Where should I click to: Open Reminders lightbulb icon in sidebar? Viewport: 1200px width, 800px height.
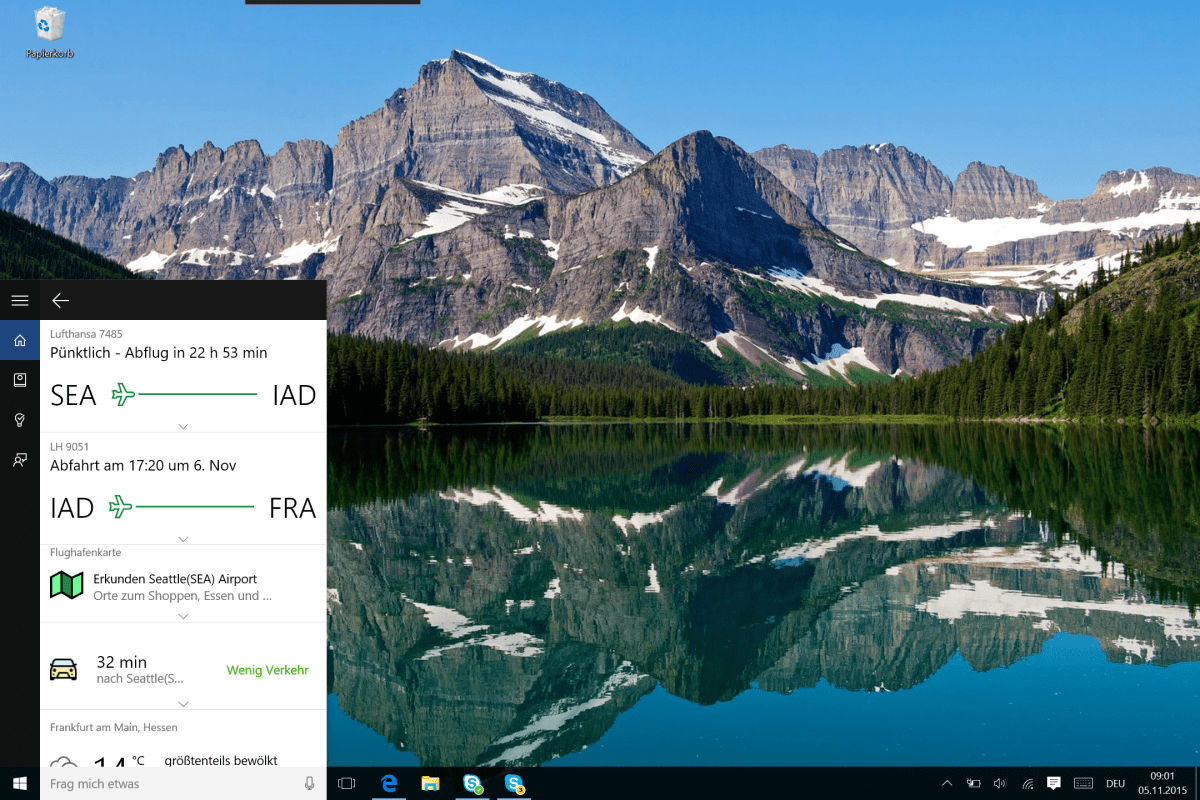(x=19, y=420)
